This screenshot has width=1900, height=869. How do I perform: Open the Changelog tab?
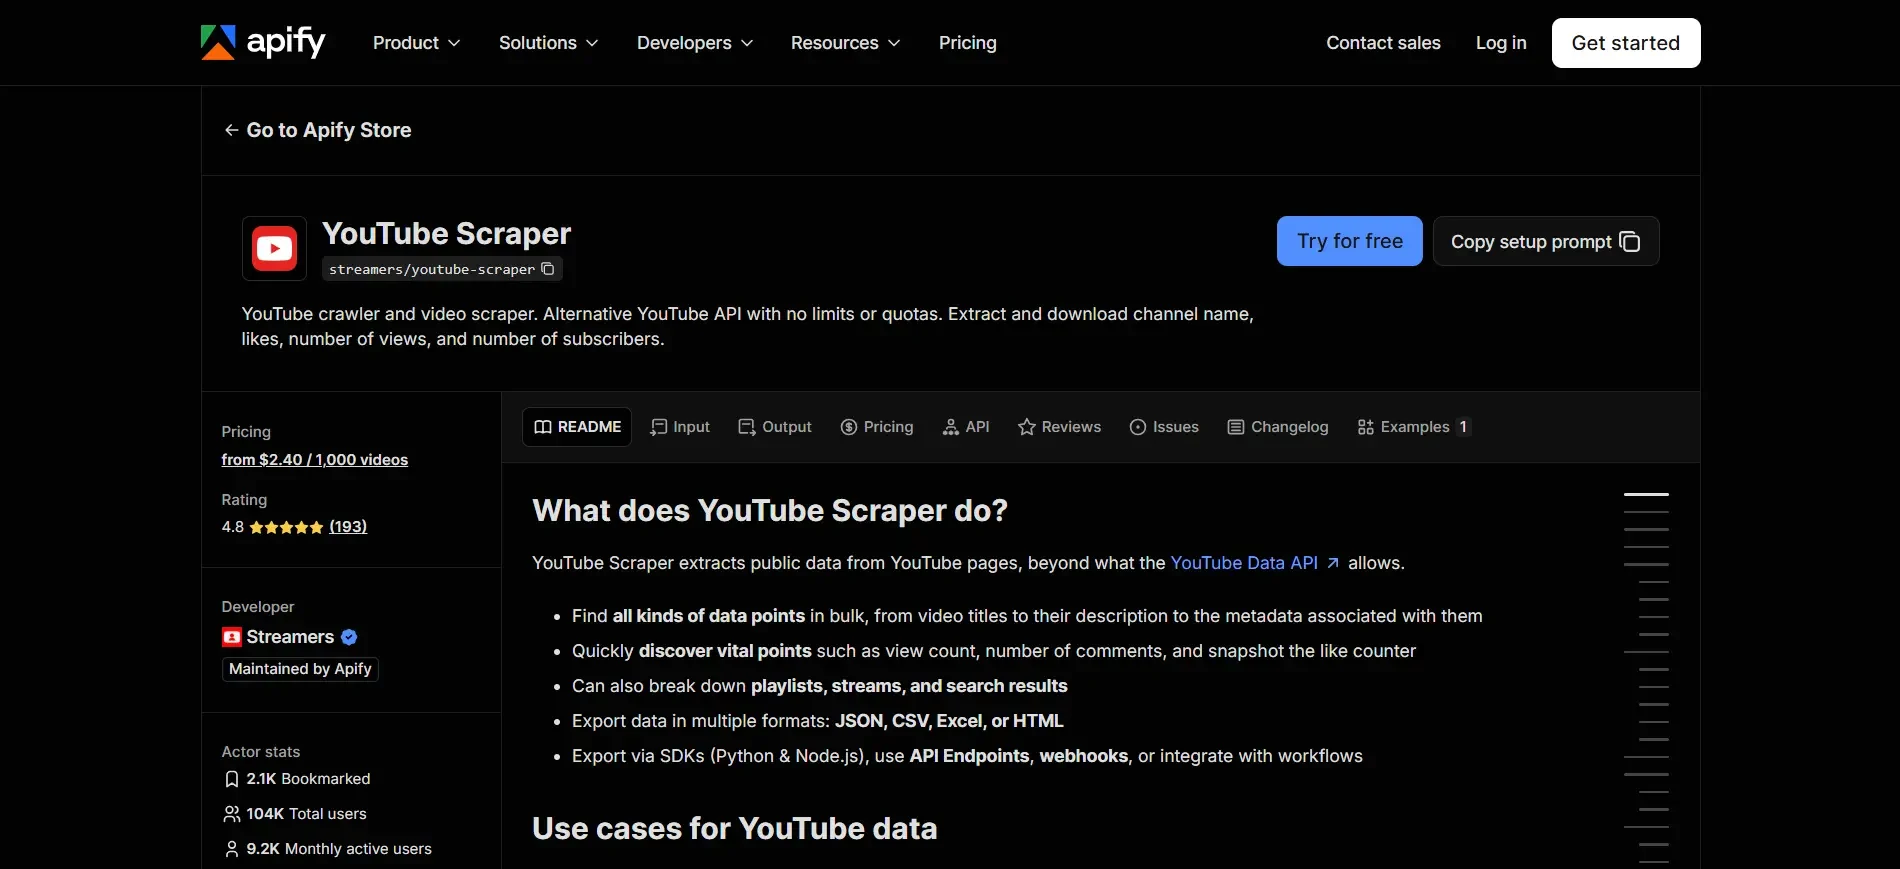[1278, 427]
